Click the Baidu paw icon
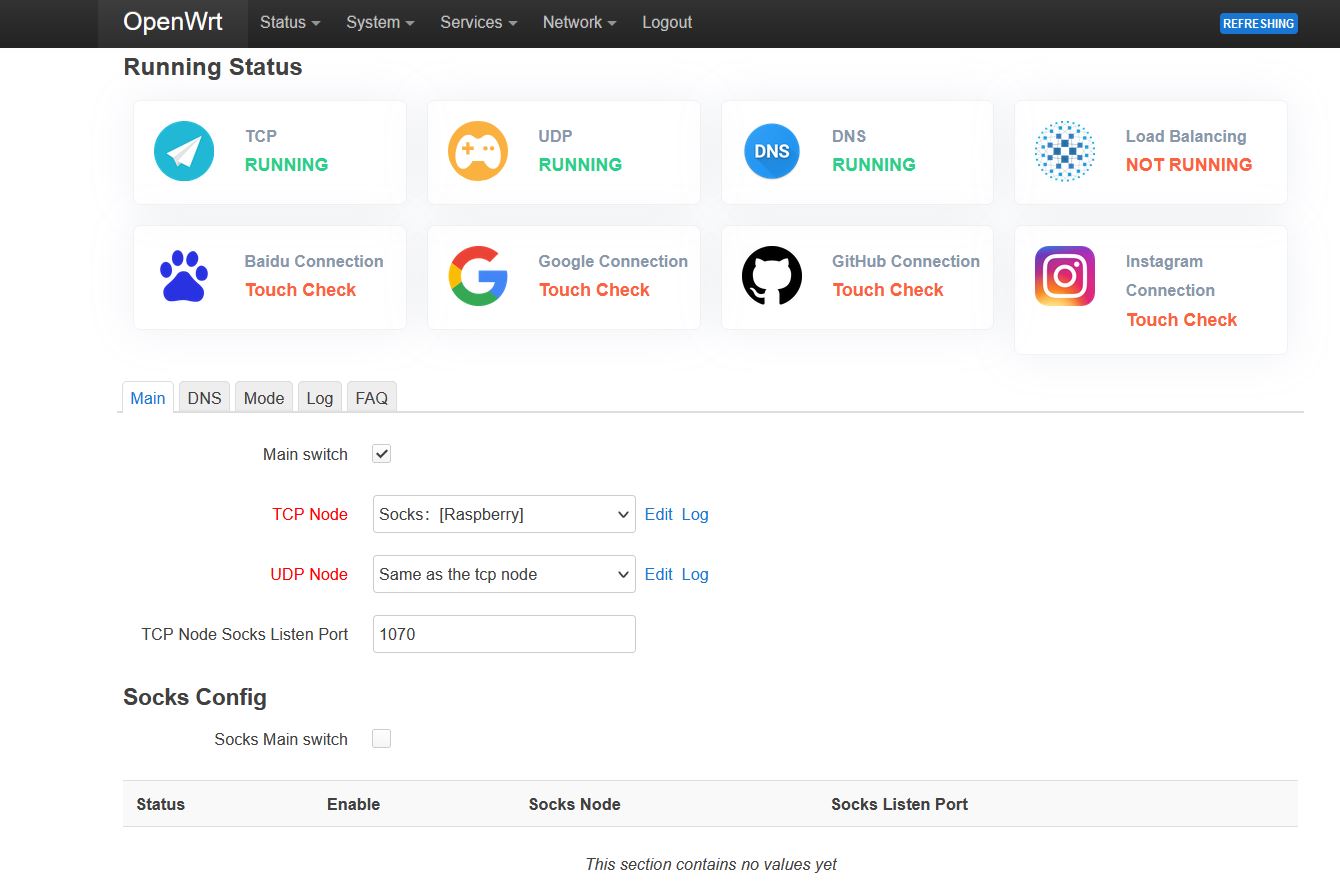Screen dimensions: 1340x882 [183, 276]
